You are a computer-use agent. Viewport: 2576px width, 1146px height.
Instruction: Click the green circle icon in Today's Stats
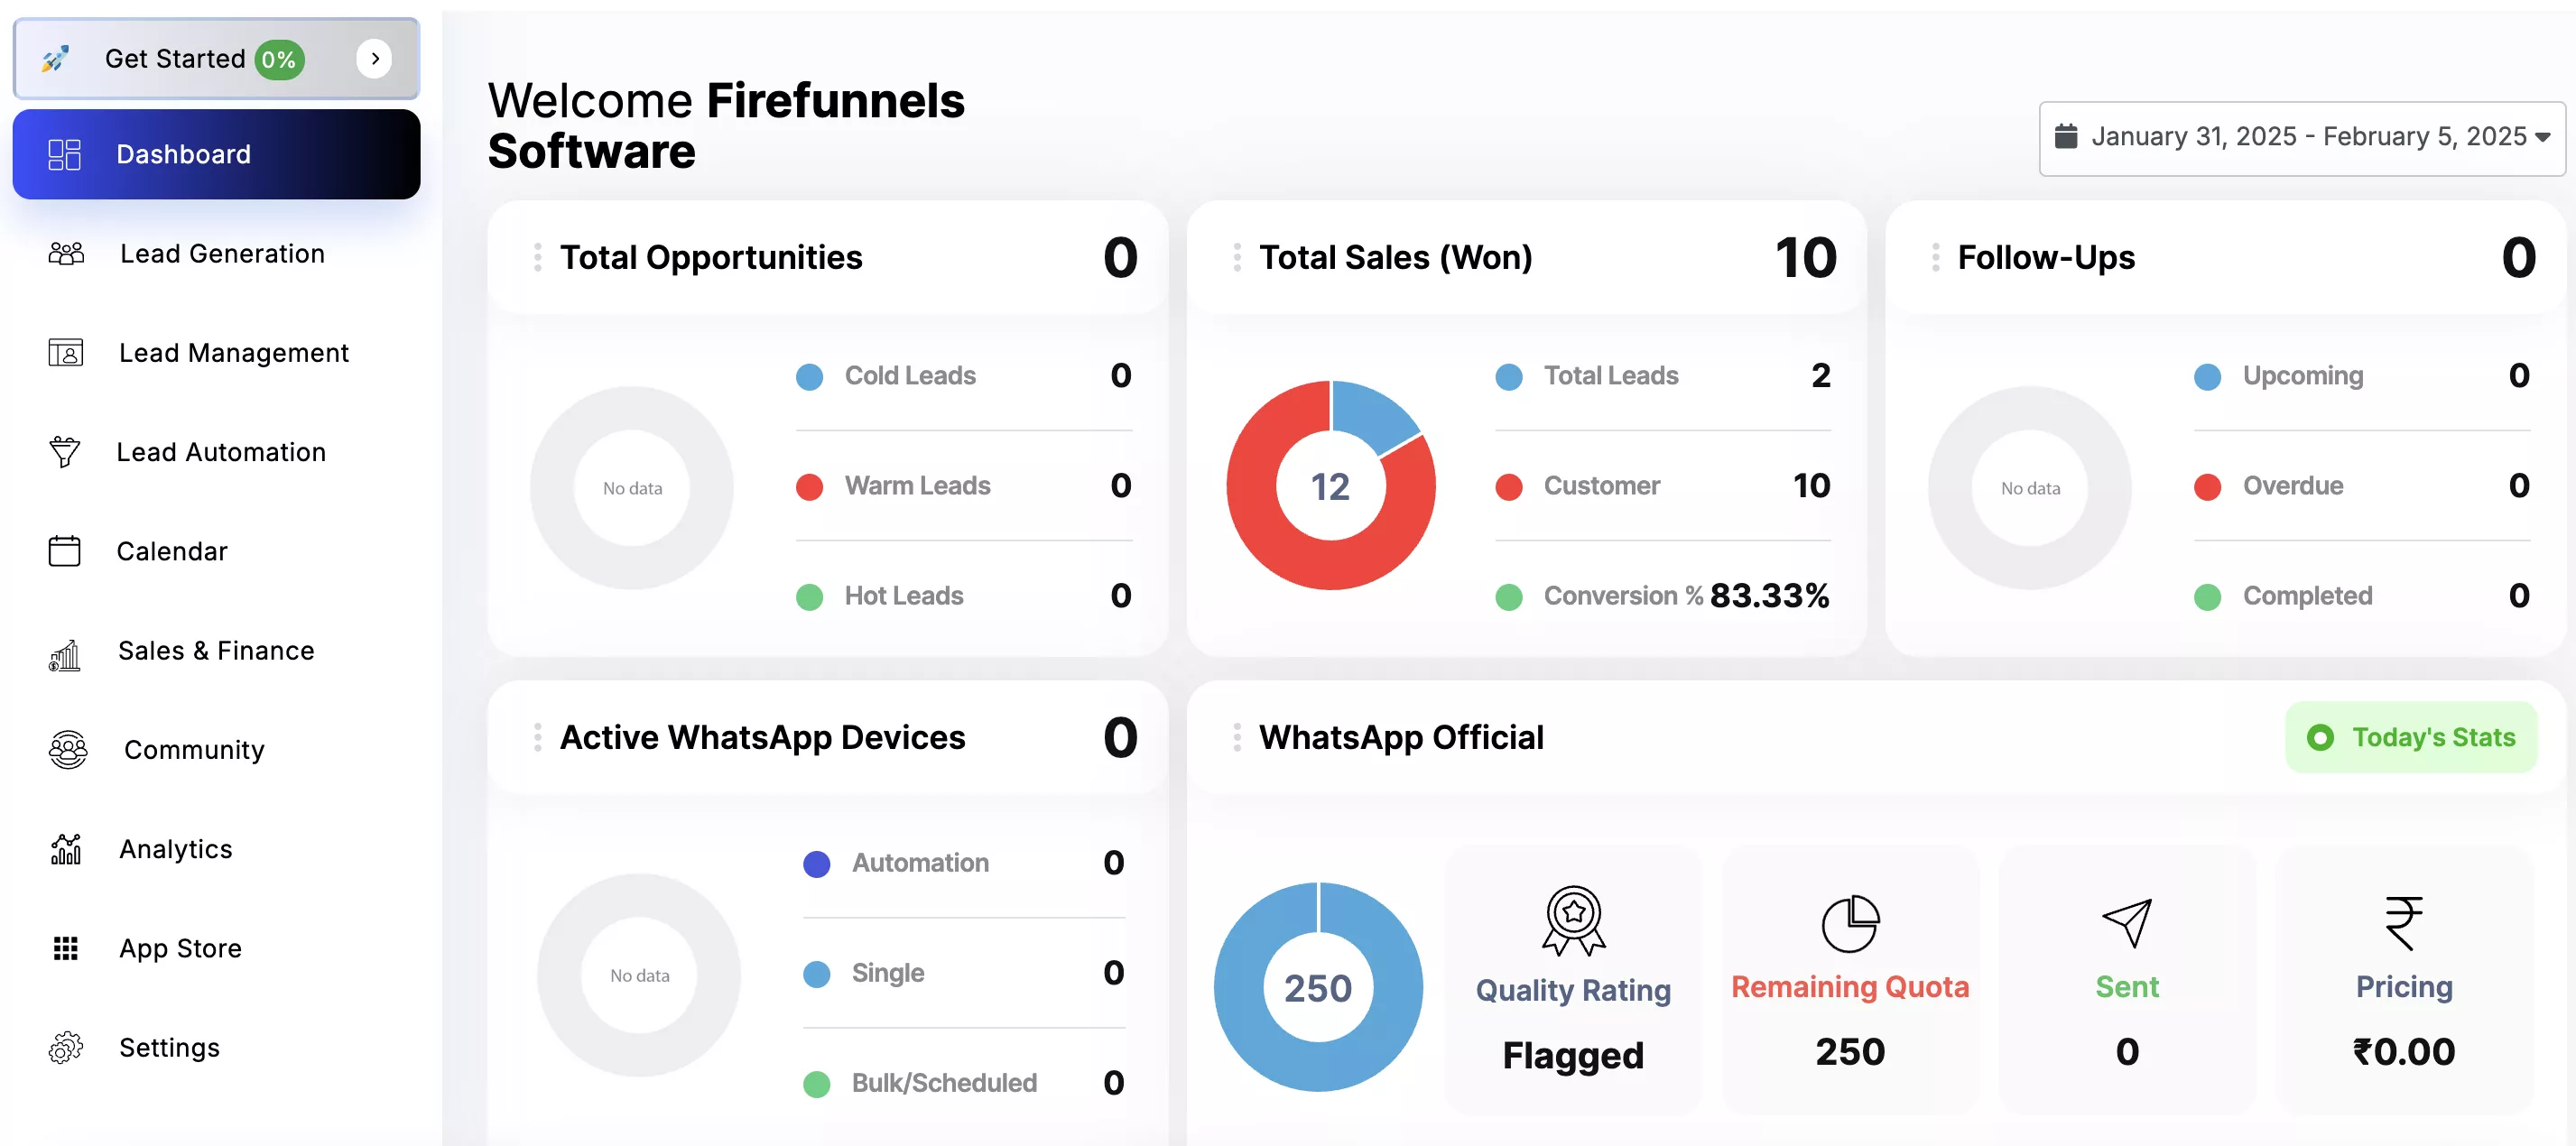(x=2320, y=738)
